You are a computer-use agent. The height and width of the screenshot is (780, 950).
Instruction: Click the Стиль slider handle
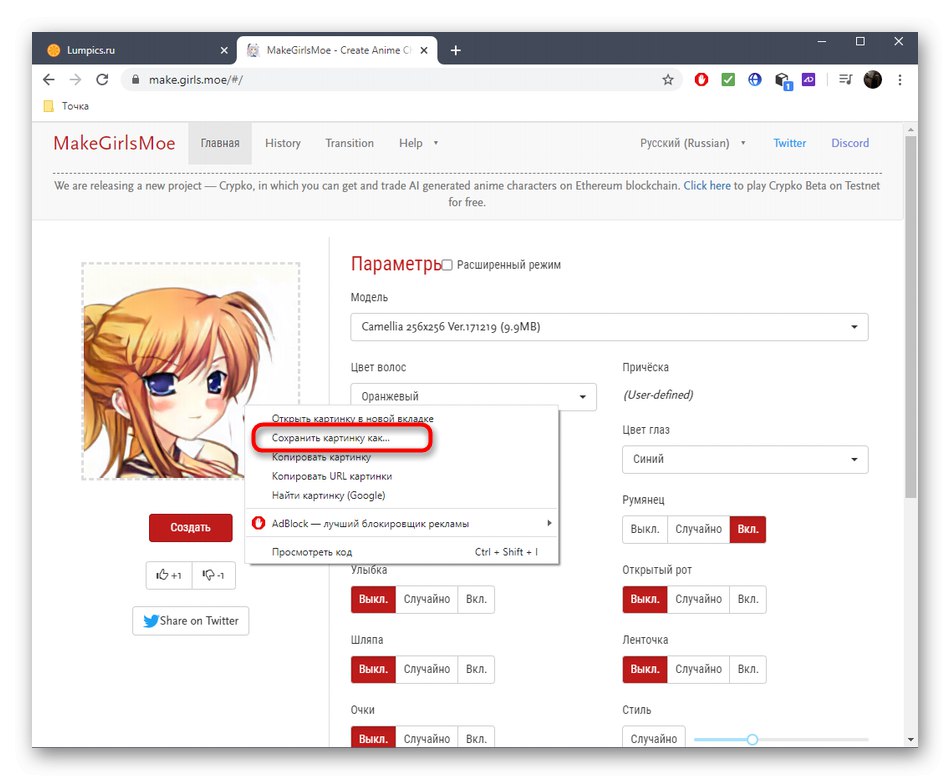752,739
